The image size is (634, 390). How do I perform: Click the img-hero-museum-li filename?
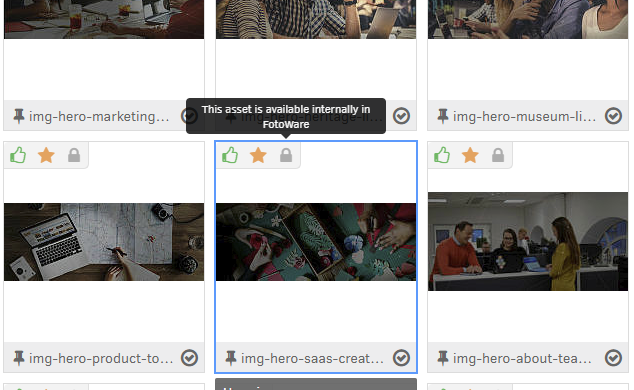pos(524,116)
